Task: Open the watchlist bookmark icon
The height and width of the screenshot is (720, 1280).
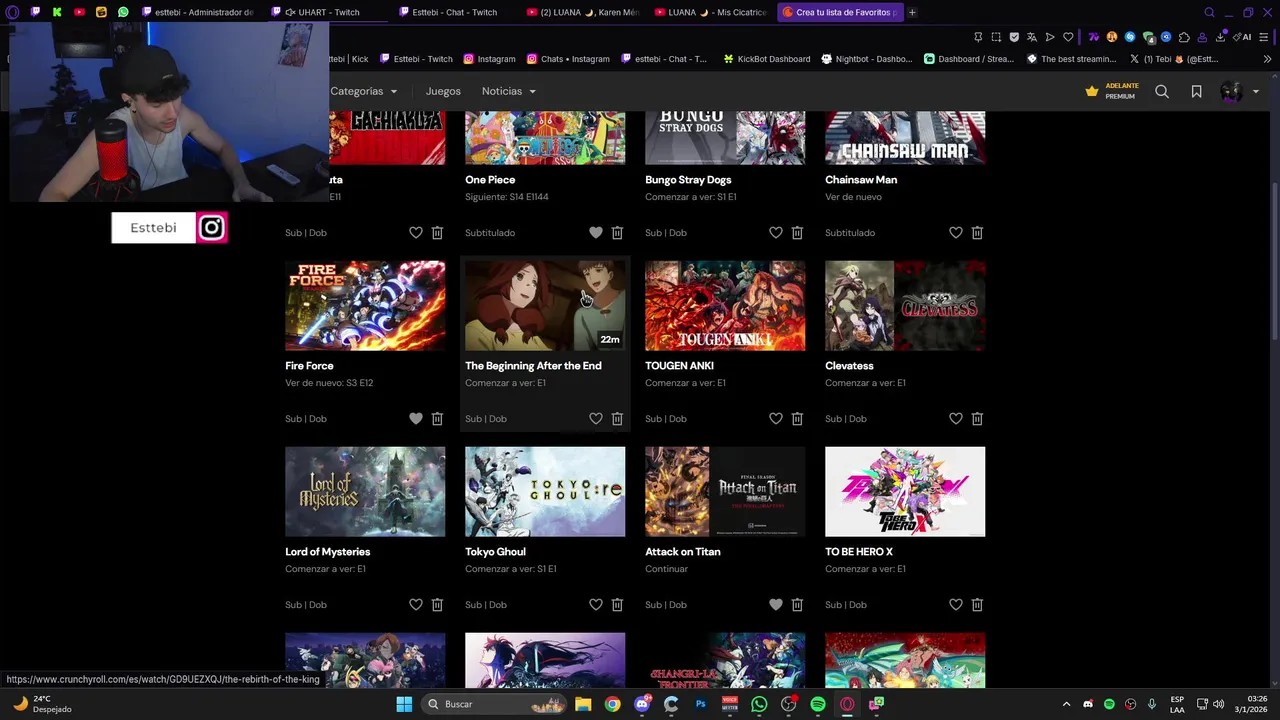Action: click(1196, 91)
